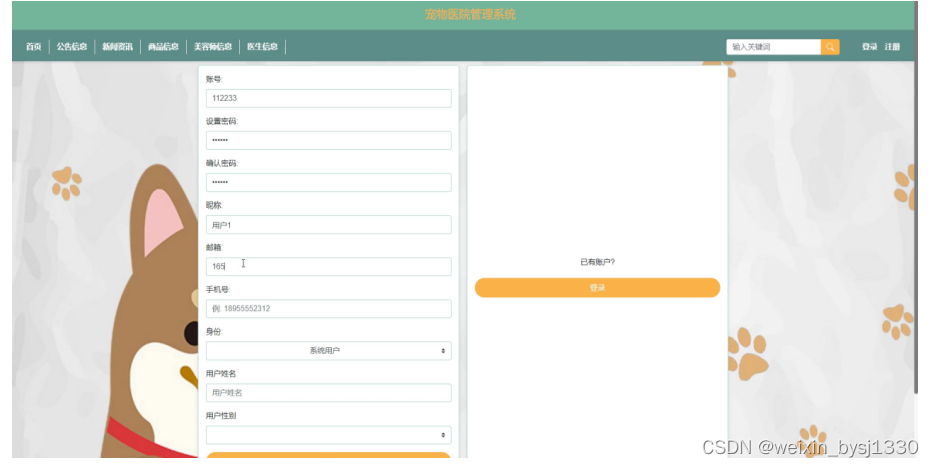Click the 已有账户? text
This screenshot has height=467, width=934.
[x=597, y=262]
